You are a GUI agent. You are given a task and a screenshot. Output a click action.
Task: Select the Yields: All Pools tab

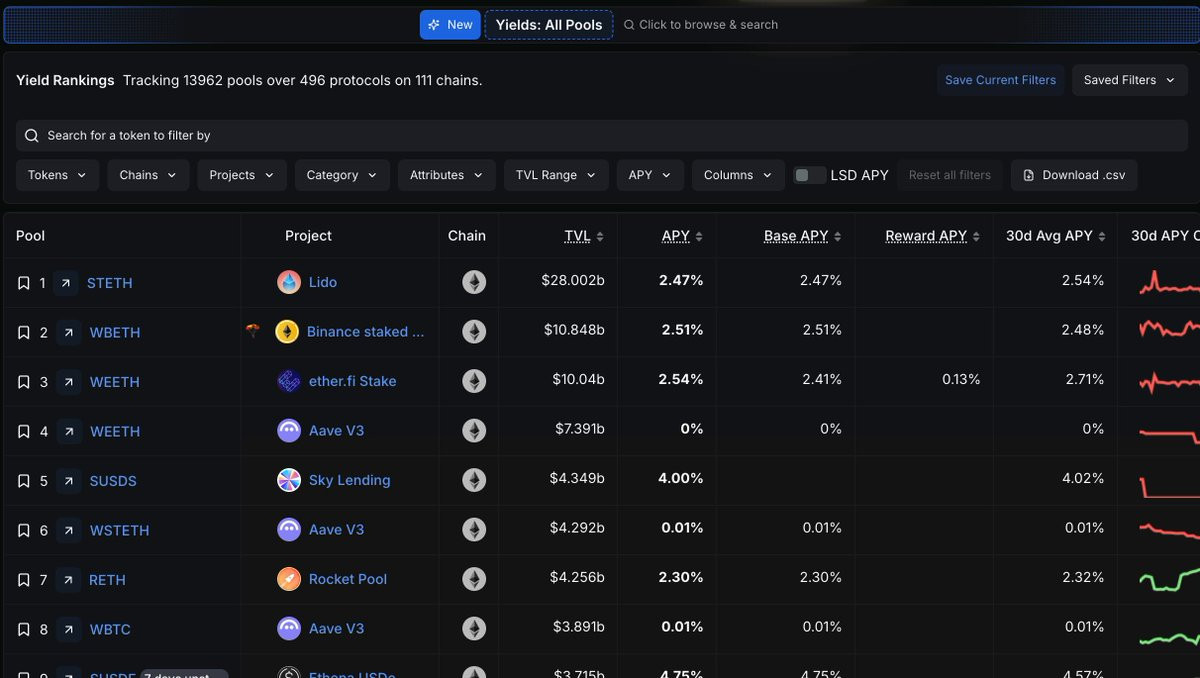549,25
